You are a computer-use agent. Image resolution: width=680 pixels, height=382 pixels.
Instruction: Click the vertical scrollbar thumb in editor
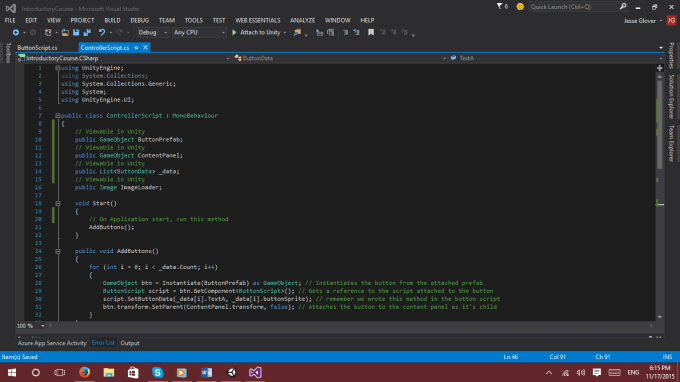[660, 124]
